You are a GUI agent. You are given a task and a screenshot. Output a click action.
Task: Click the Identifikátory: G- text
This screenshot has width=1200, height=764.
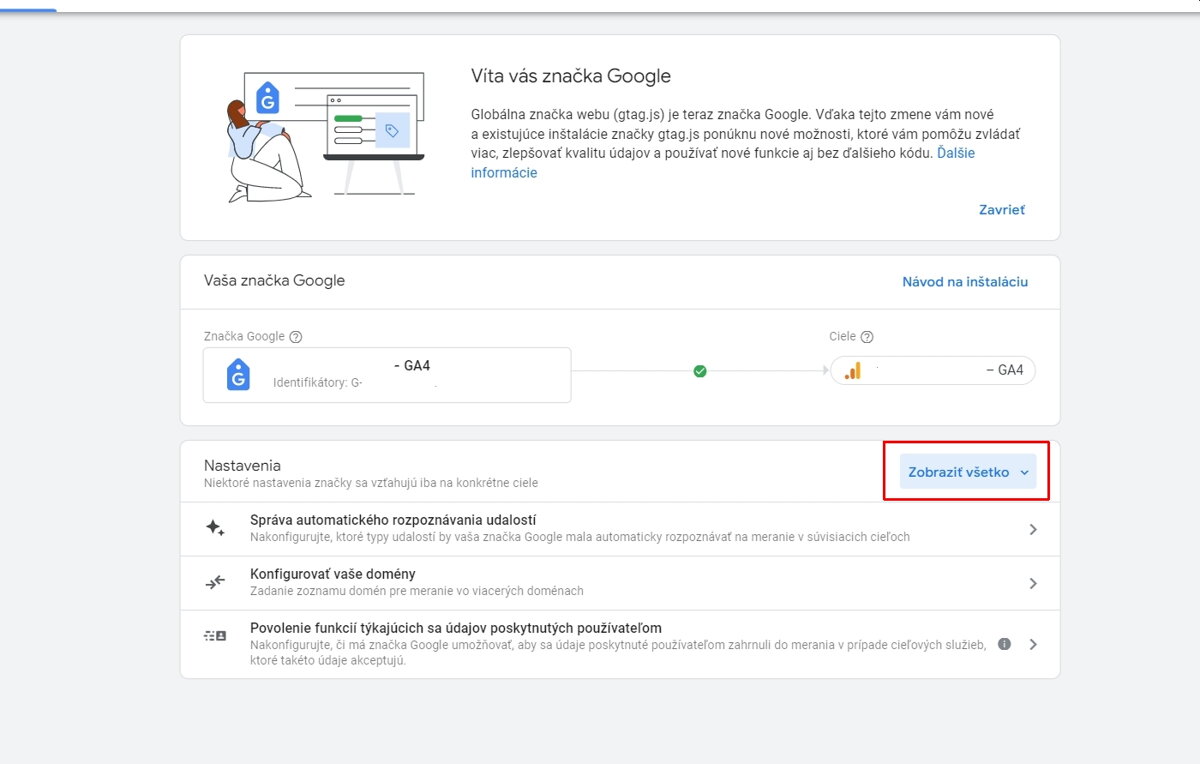click(318, 382)
